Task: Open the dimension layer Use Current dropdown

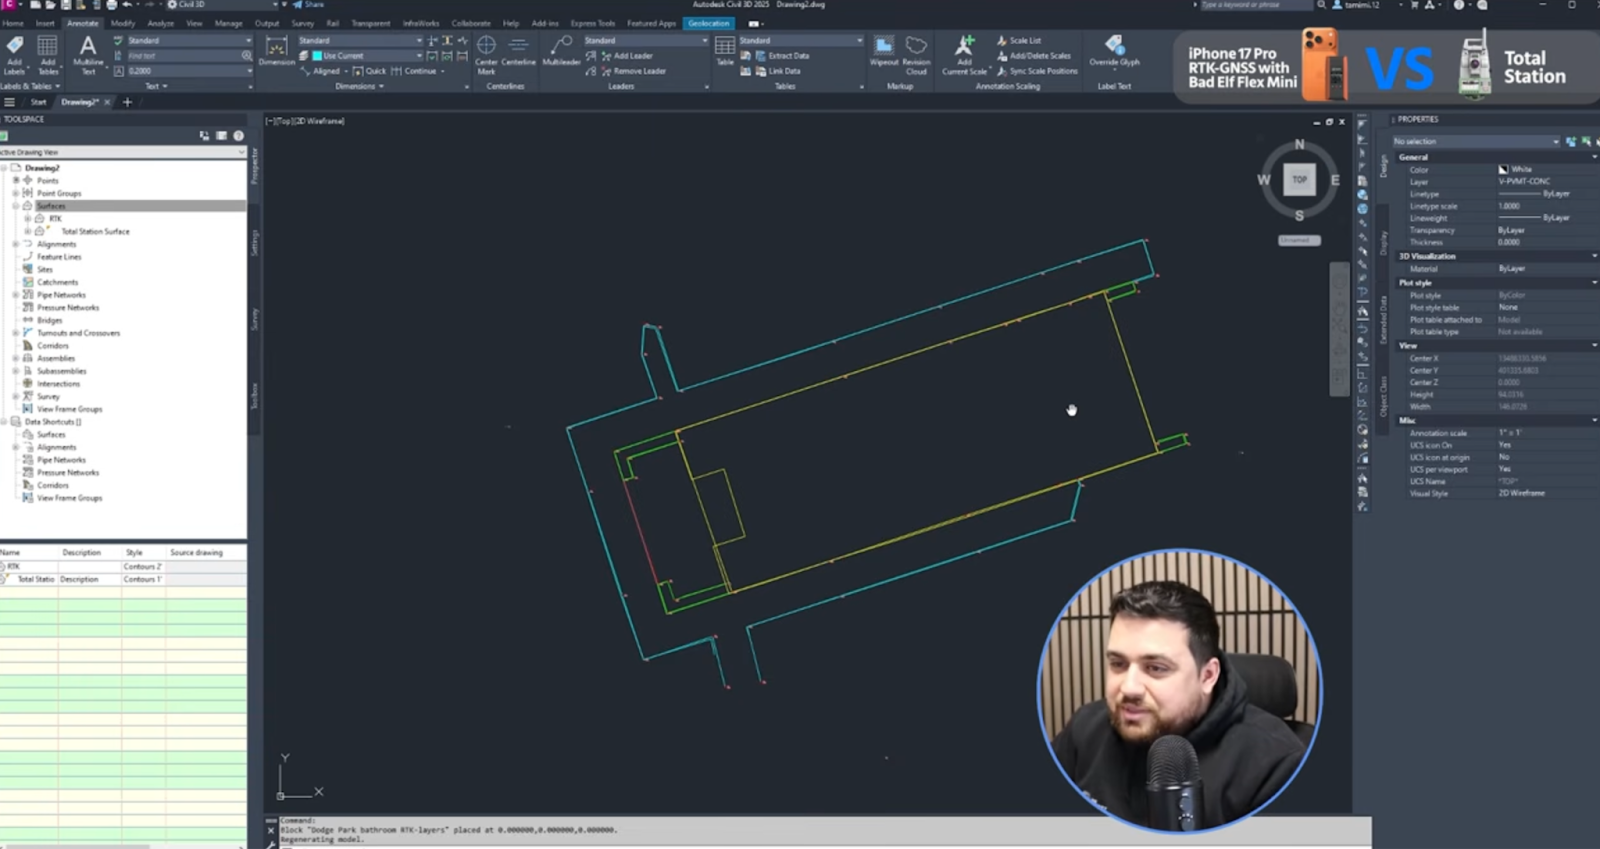Action: [x=419, y=56]
